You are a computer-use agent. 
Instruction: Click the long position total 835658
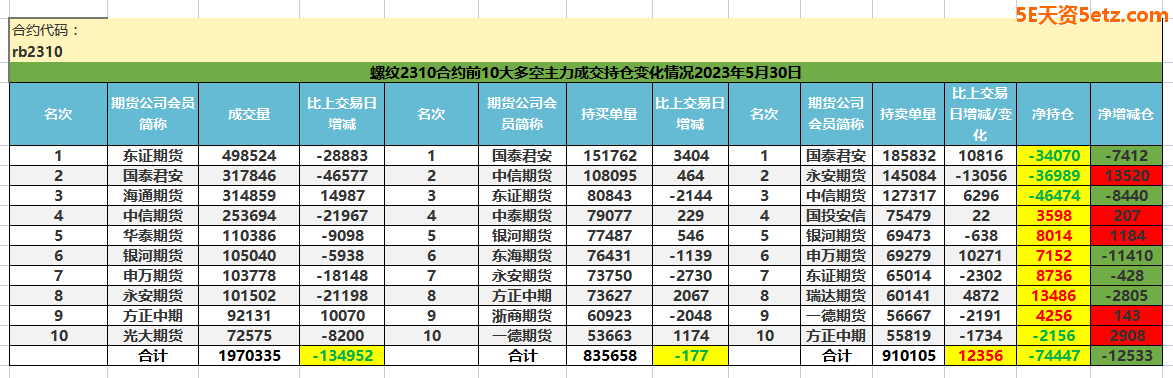[609, 356]
